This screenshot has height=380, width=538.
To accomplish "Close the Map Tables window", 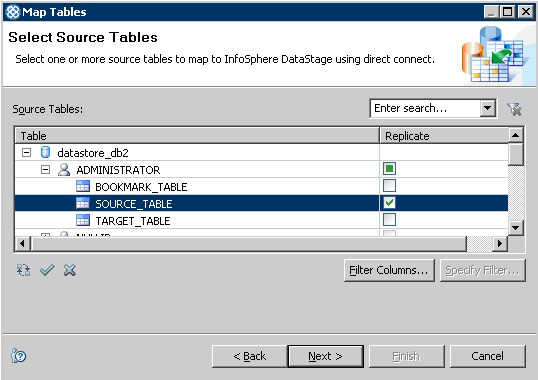I will (x=526, y=12).
